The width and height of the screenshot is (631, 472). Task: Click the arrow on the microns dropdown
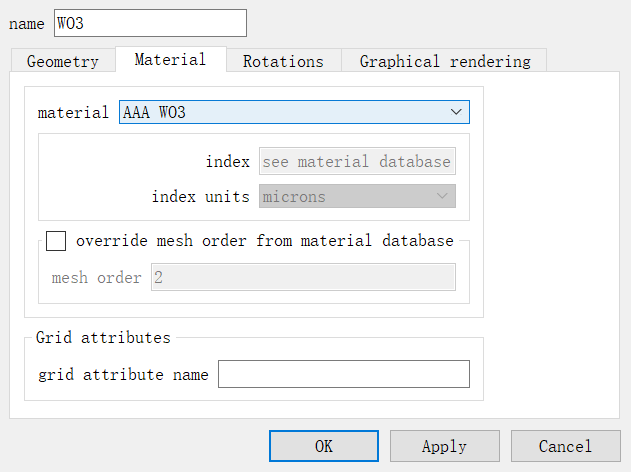442,197
